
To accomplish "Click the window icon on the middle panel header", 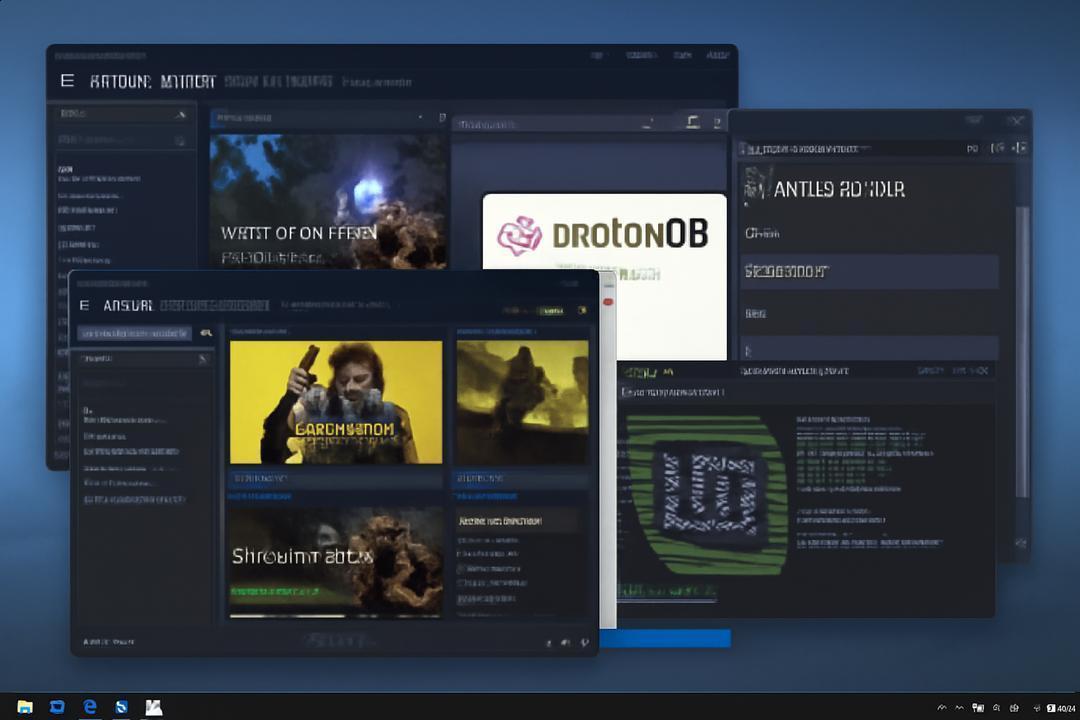I will 693,122.
